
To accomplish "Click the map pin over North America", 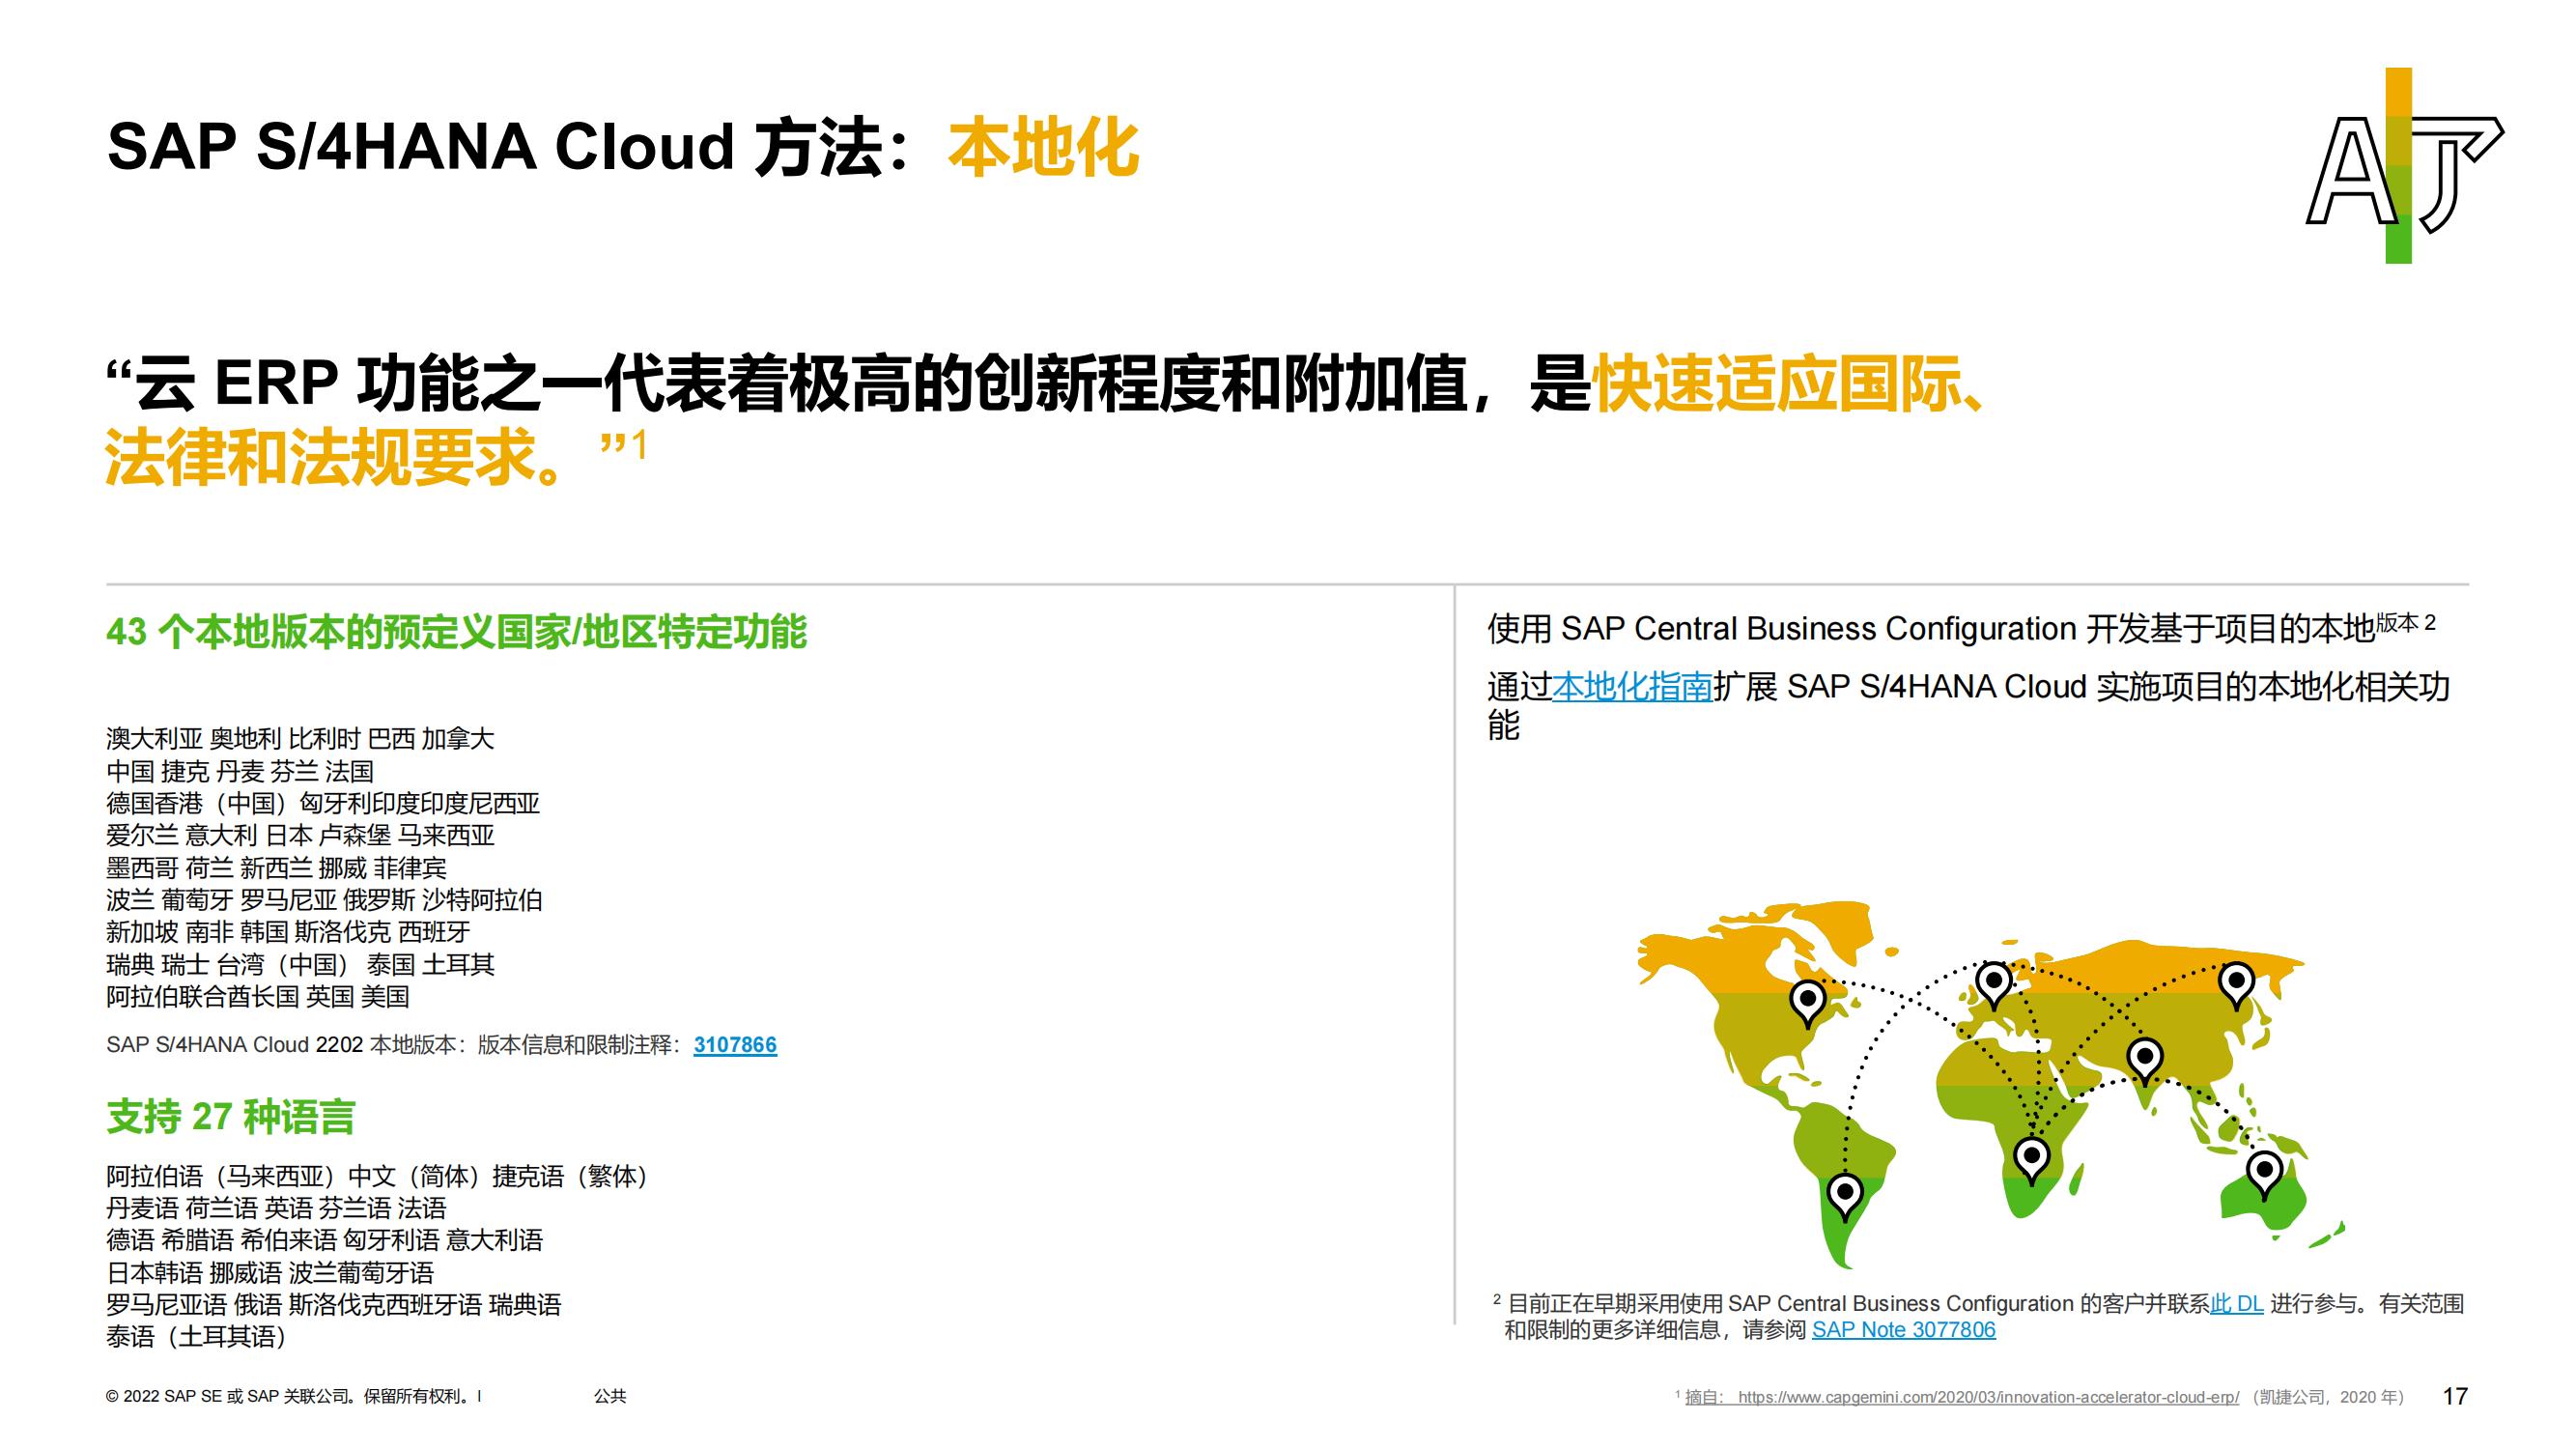I will tap(1807, 1003).
